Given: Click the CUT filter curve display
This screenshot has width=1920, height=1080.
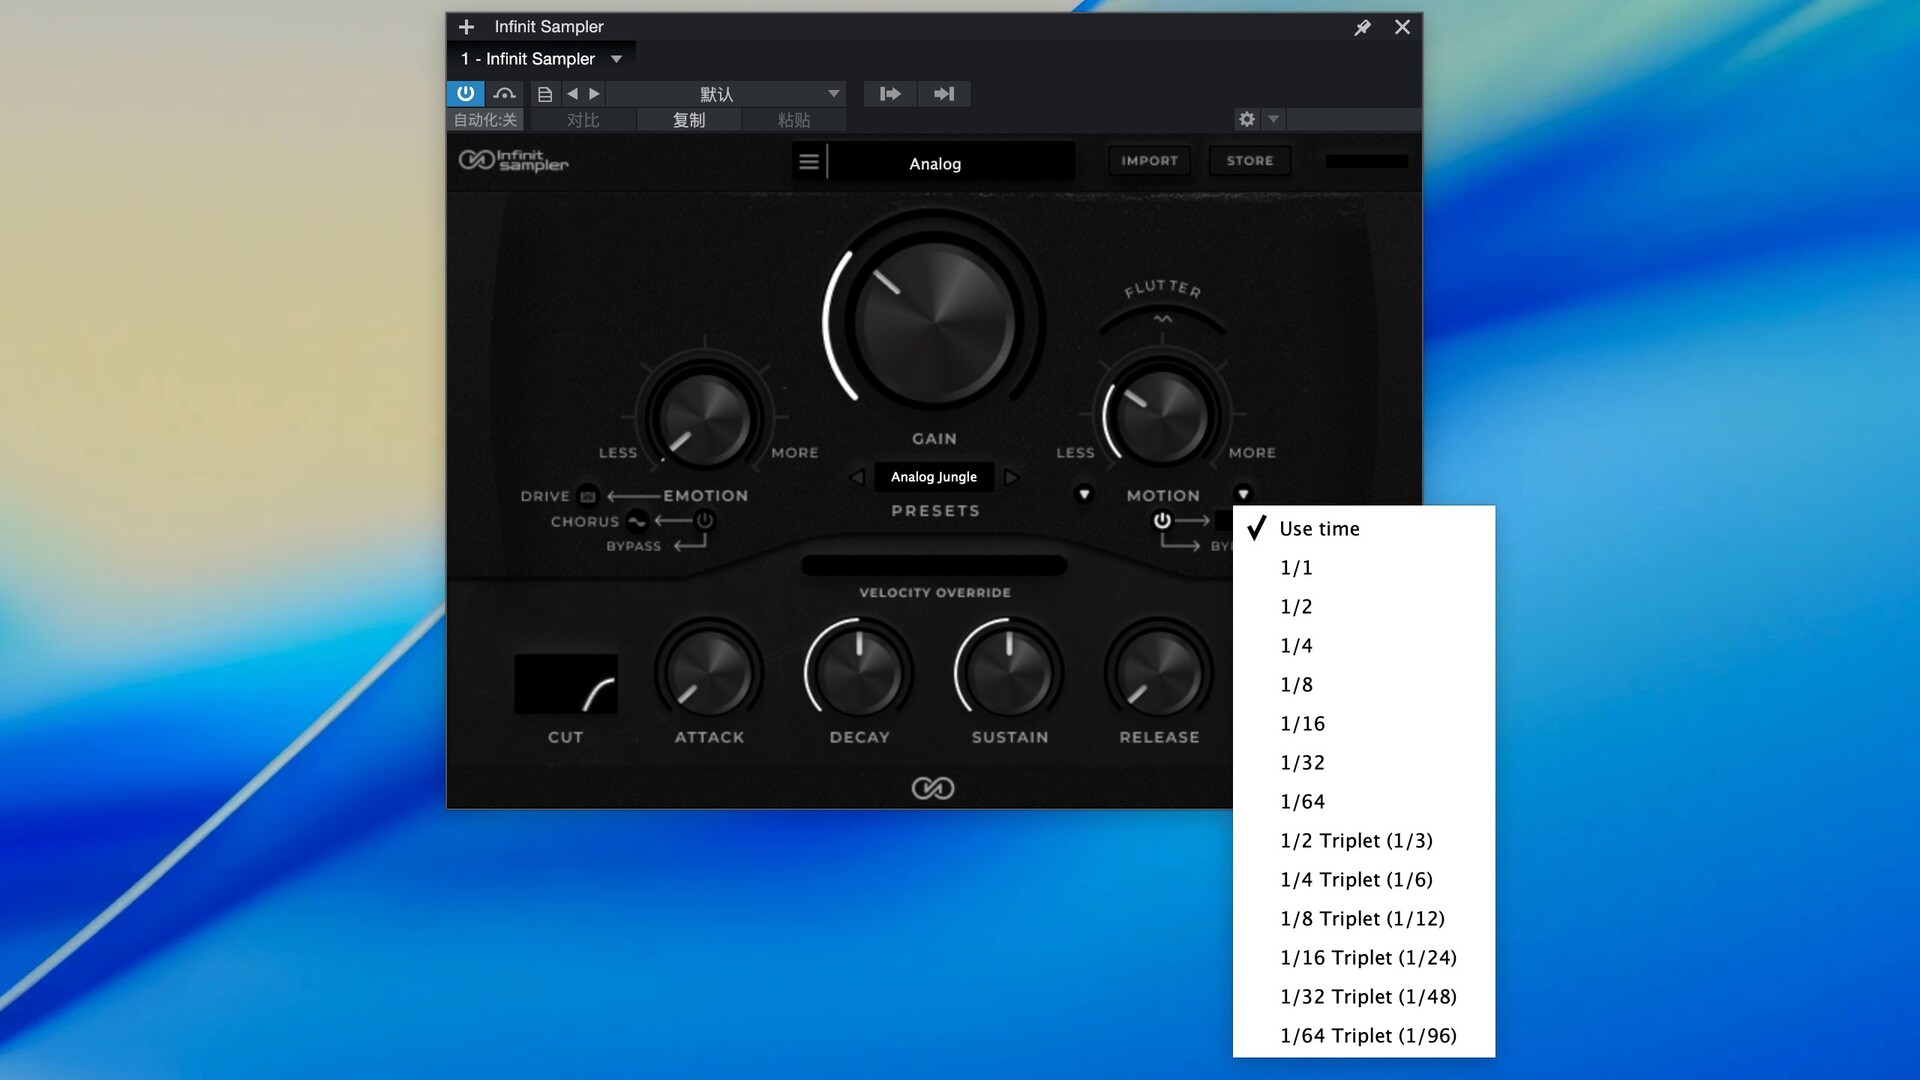Looking at the screenshot, I should (565, 684).
